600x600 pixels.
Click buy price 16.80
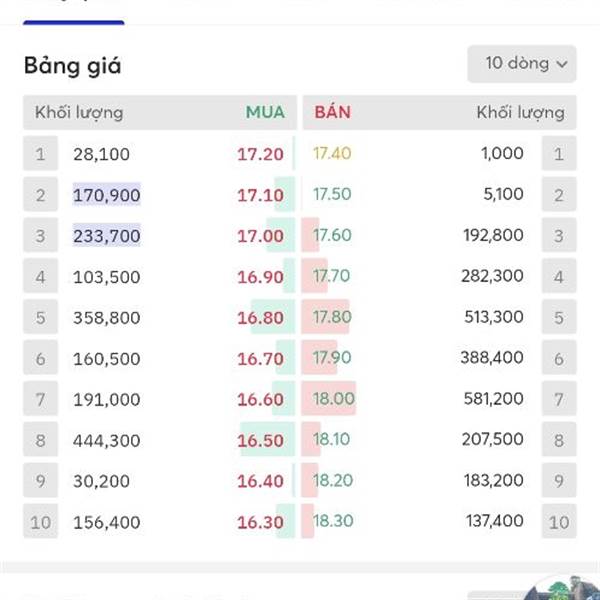[260, 318]
